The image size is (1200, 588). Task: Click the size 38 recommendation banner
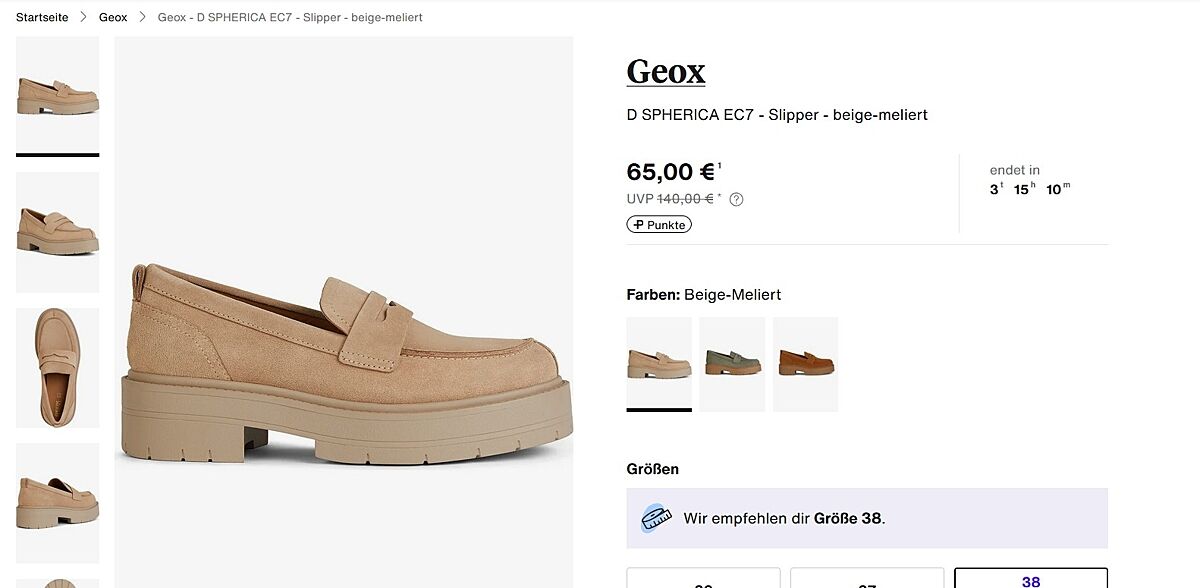pyautogui.click(x=867, y=518)
